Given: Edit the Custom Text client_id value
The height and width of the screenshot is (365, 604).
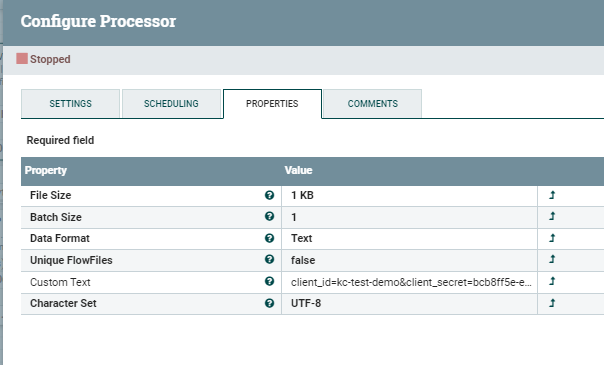Looking at the screenshot, I should (x=409, y=282).
